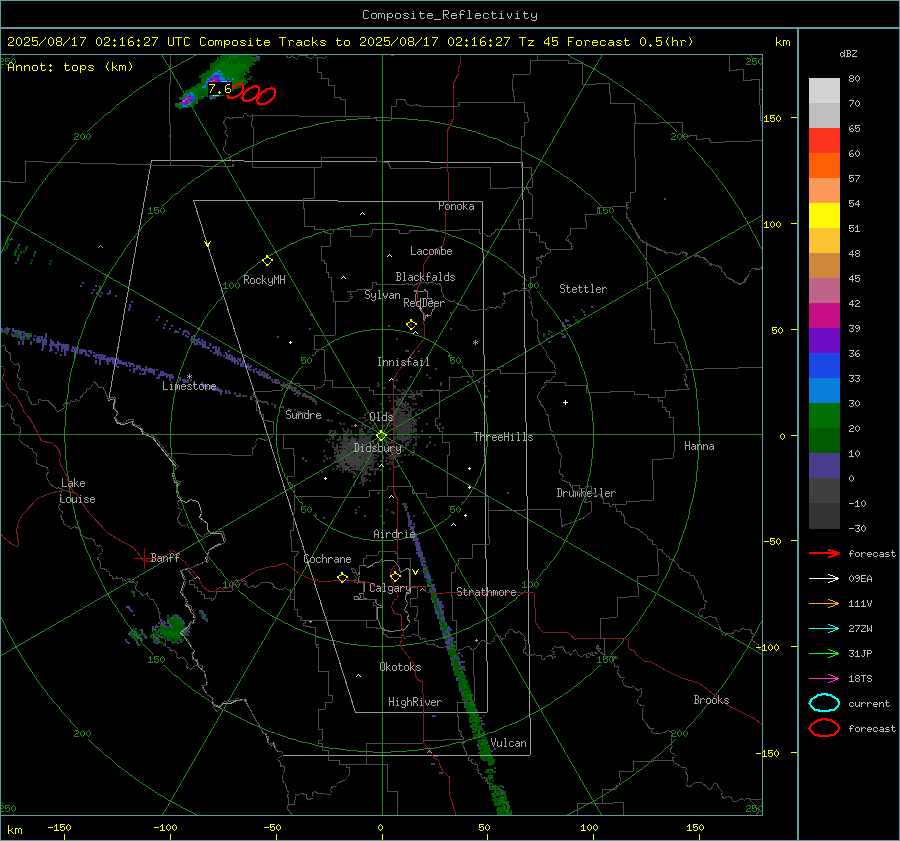Click the Ponoka city label
Image resolution: width=900 pixels, height=841 pixels.
pyautogui.click(x=456, y=206)
